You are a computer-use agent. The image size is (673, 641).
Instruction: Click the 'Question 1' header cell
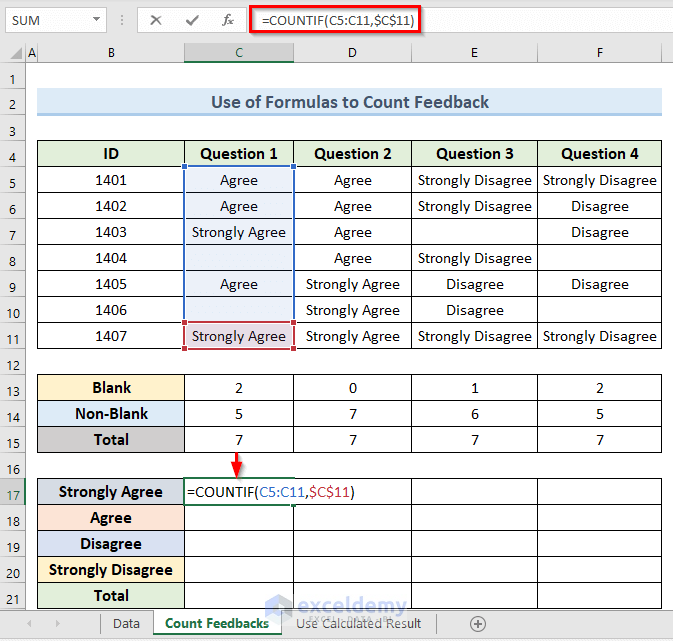pyautogui.click(x=239, y=154)
